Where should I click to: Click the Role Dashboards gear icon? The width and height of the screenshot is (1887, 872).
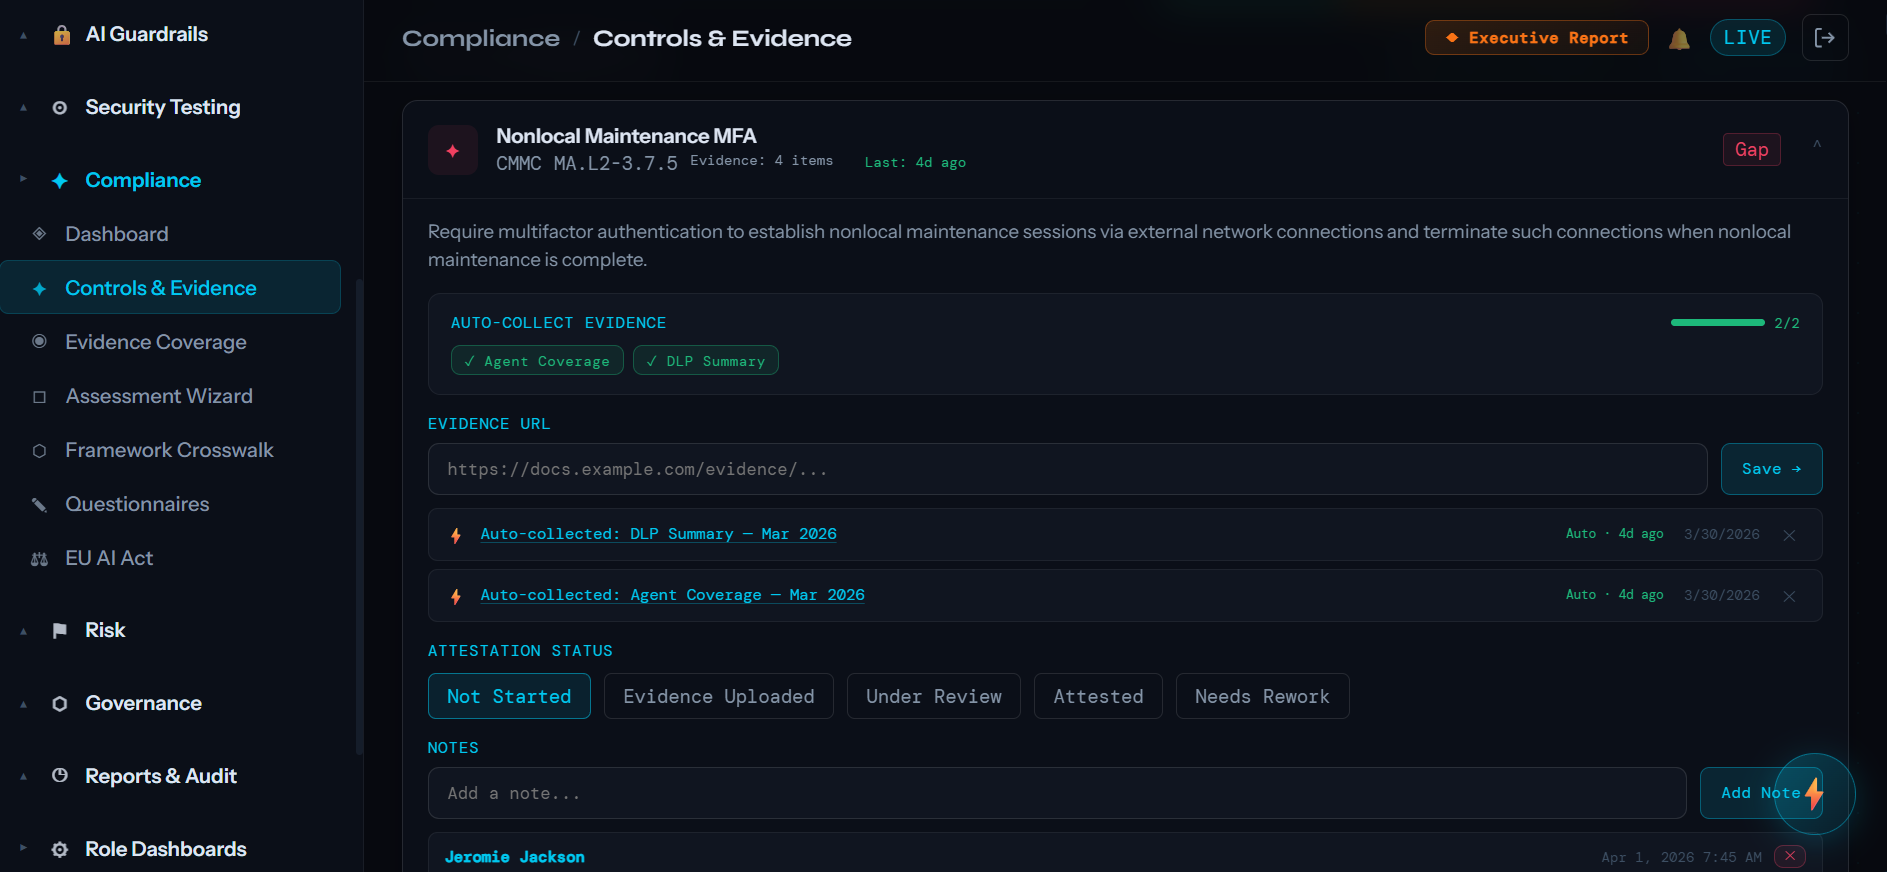[x=60, y=850]
